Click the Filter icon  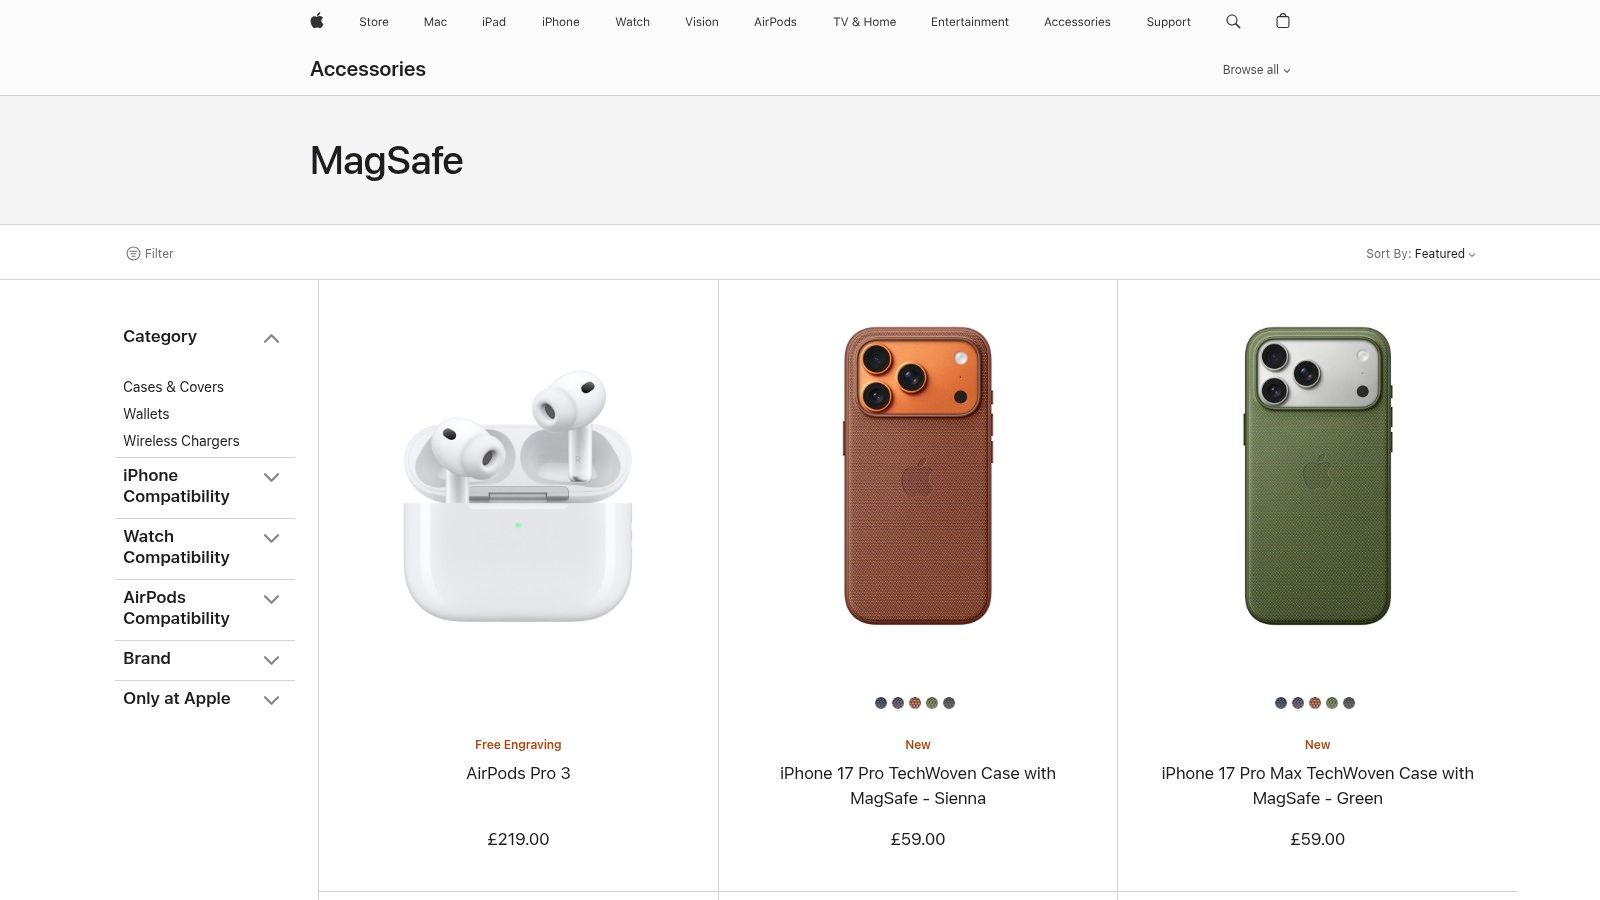150,253
